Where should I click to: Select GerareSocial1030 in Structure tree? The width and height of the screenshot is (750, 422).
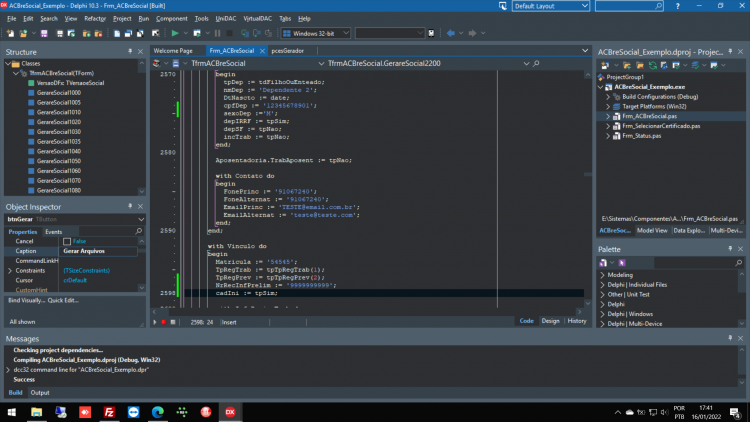click(x=59, y=132)
